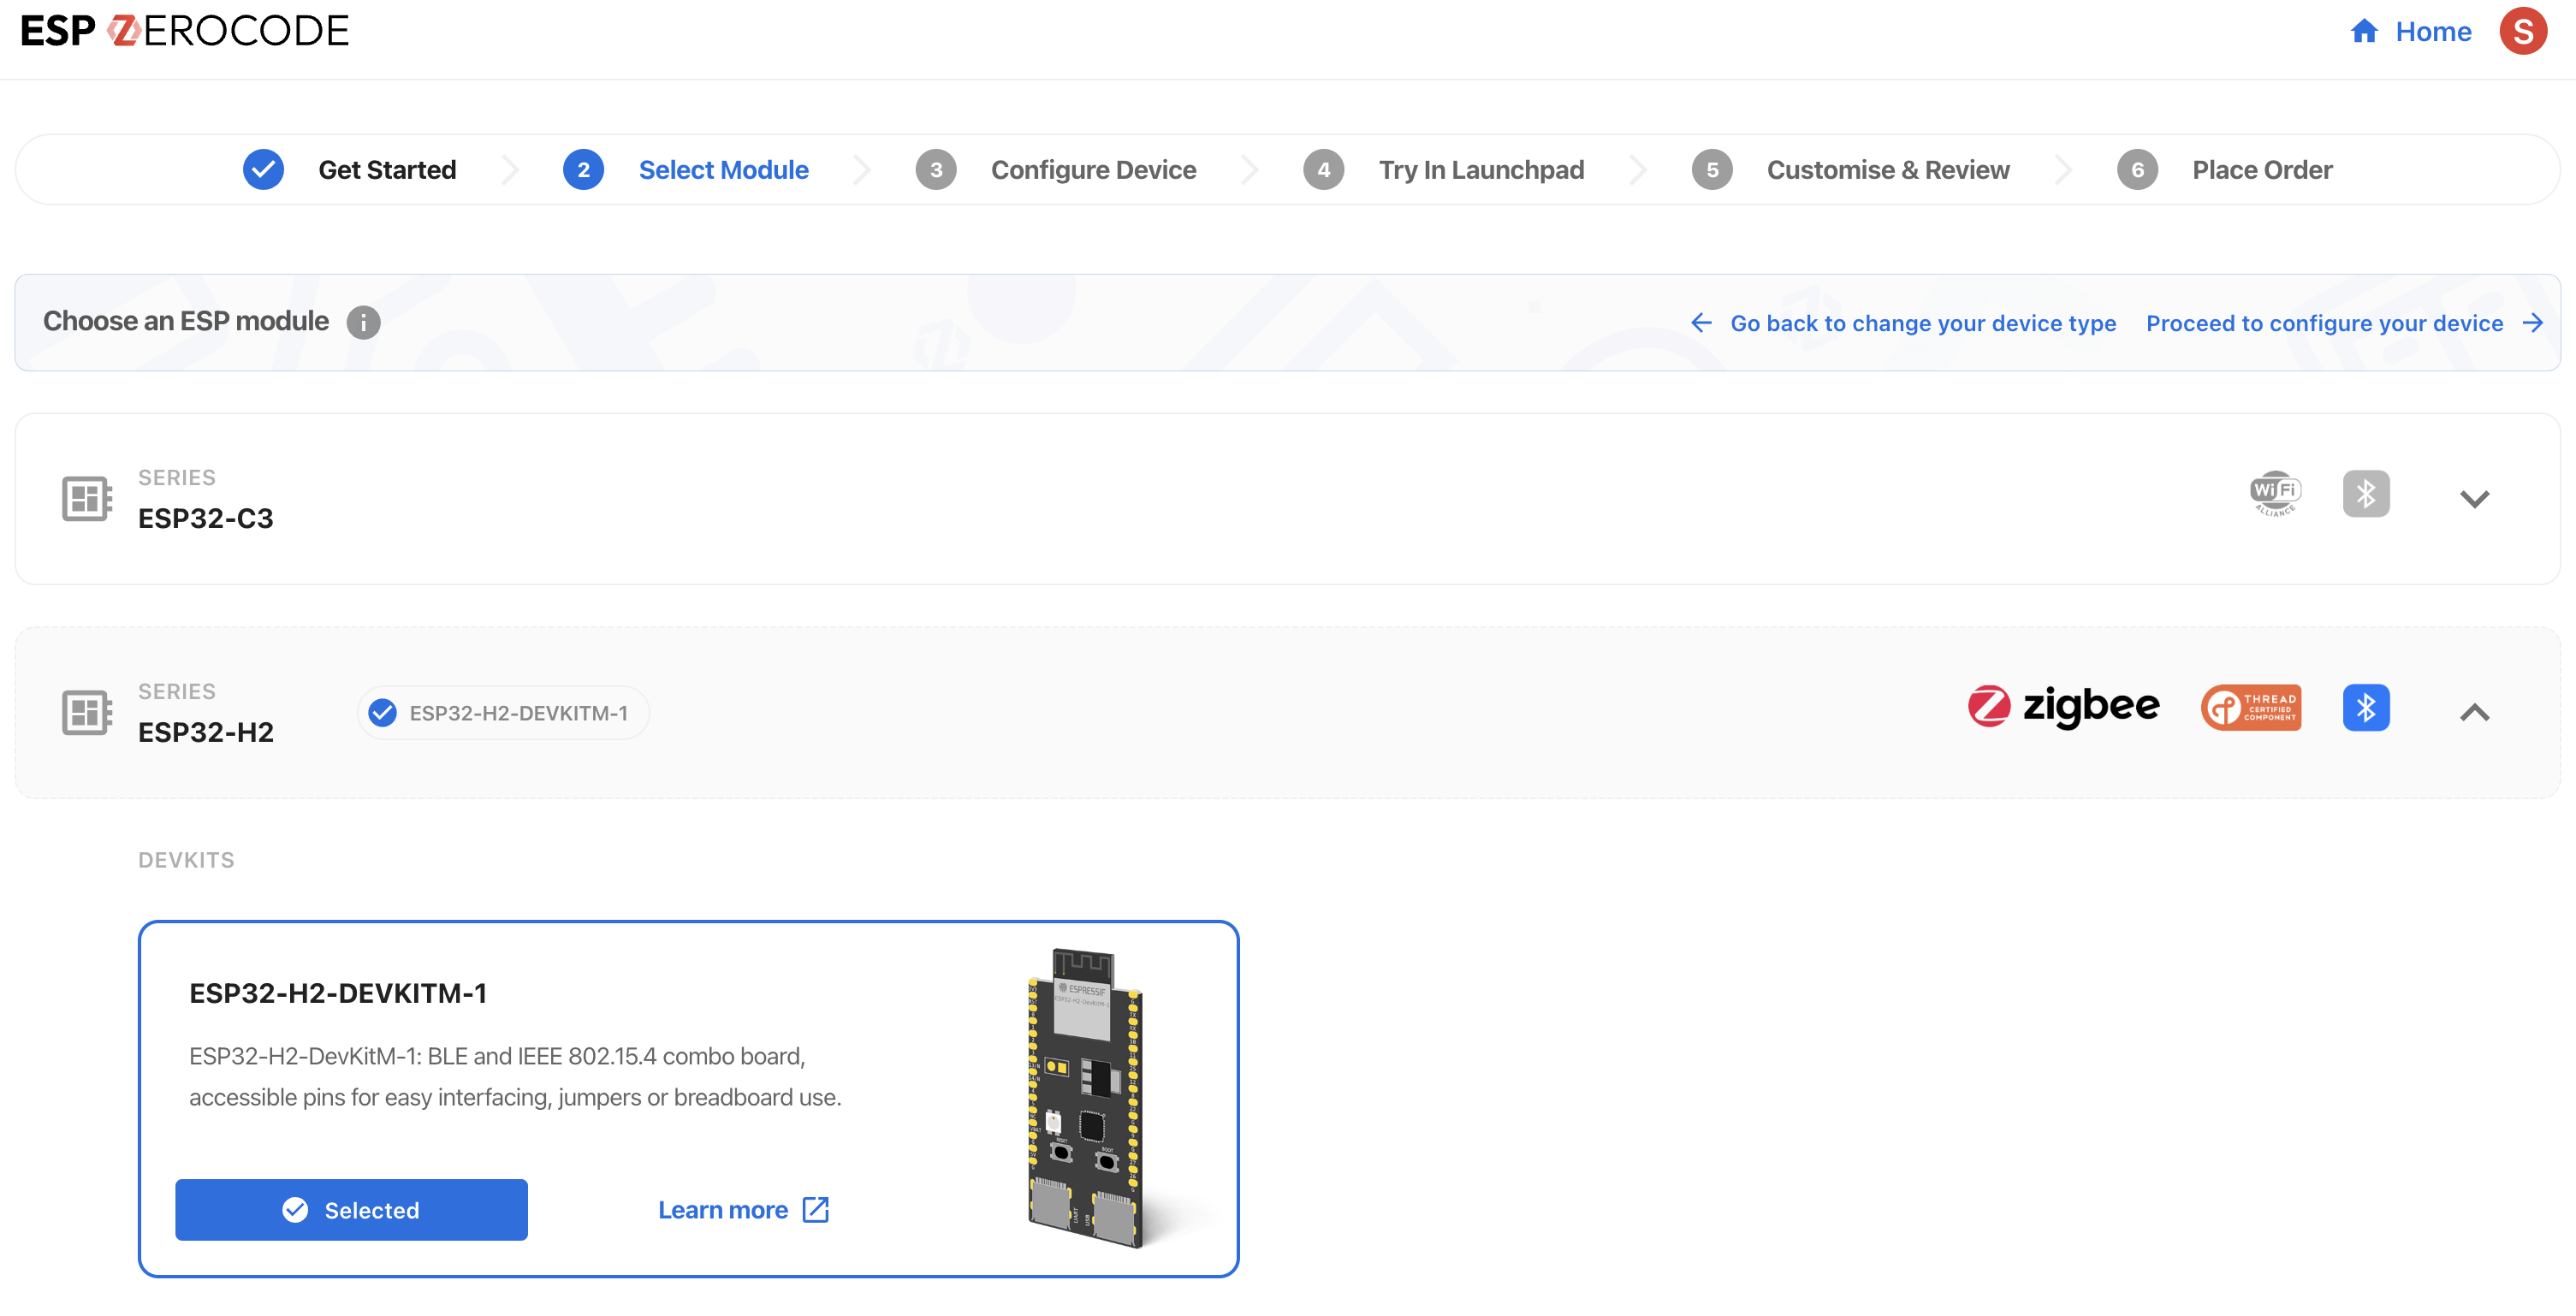Click the chip icon of ESP32-C3 series
Image resolution: width=2576 pixels, height=1316 pixels.
click(87, 498)
